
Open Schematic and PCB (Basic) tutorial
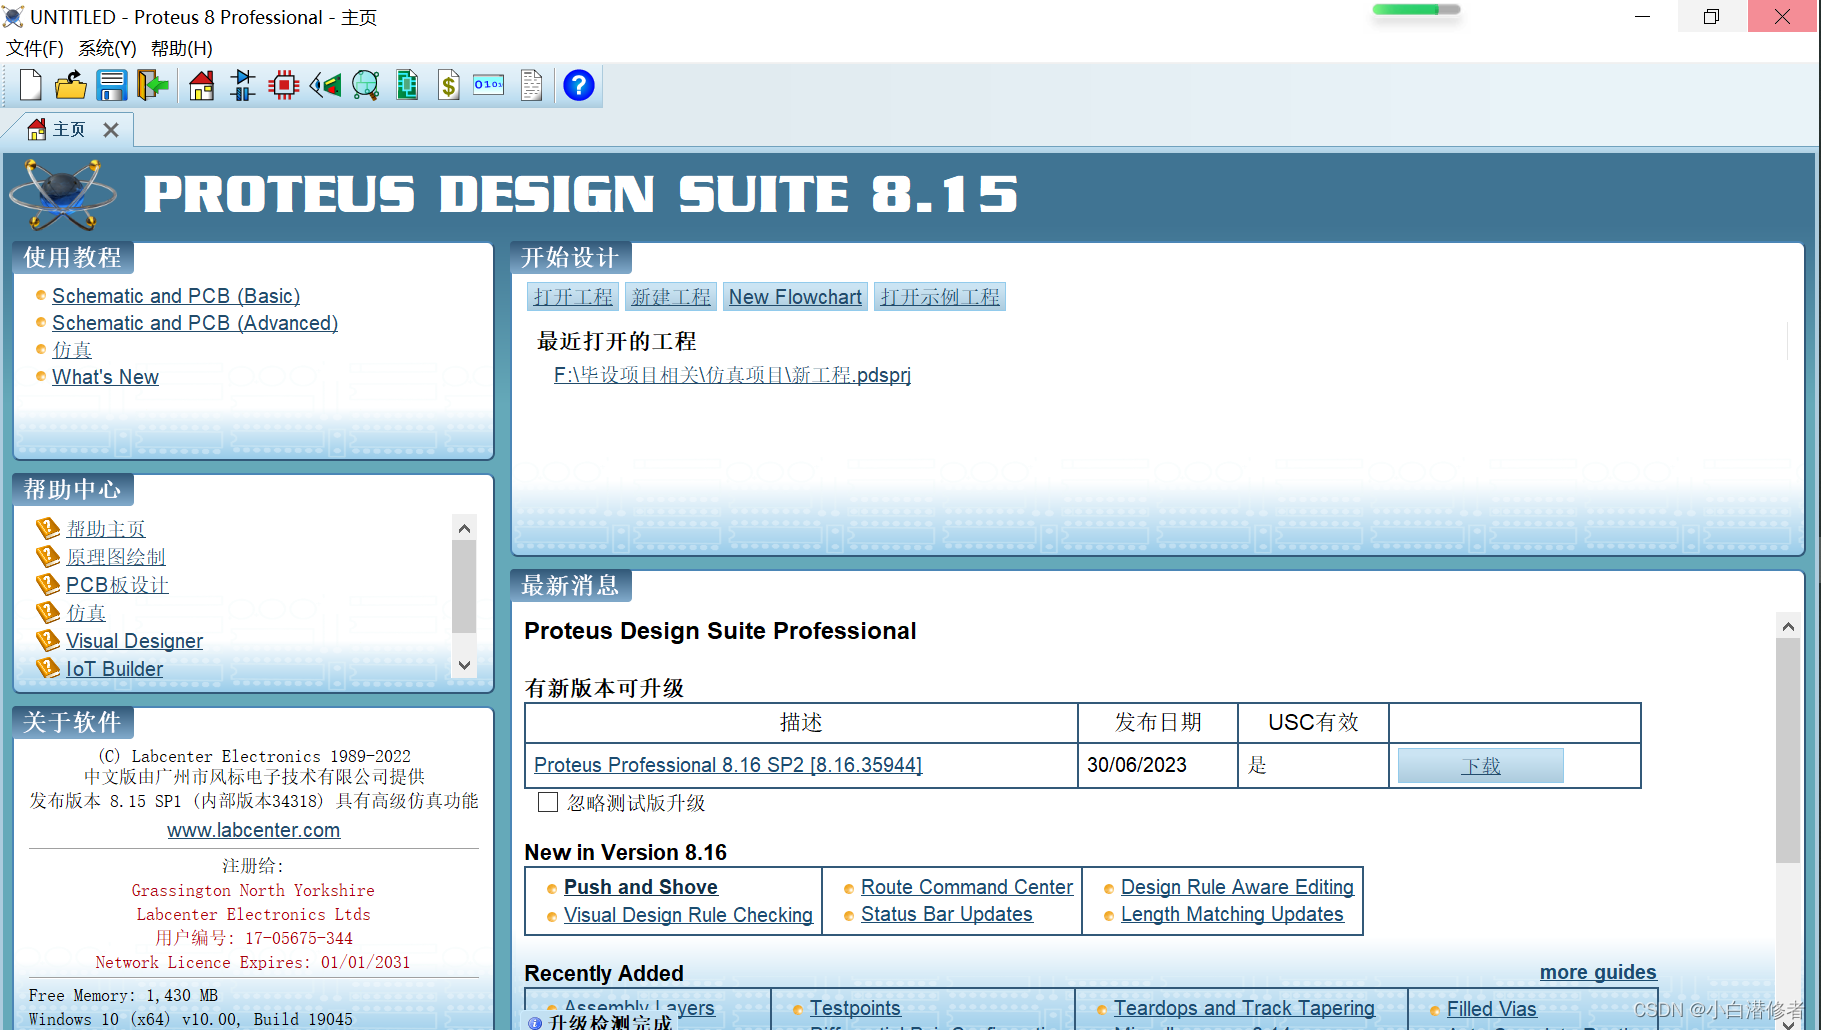coord(176,296)
